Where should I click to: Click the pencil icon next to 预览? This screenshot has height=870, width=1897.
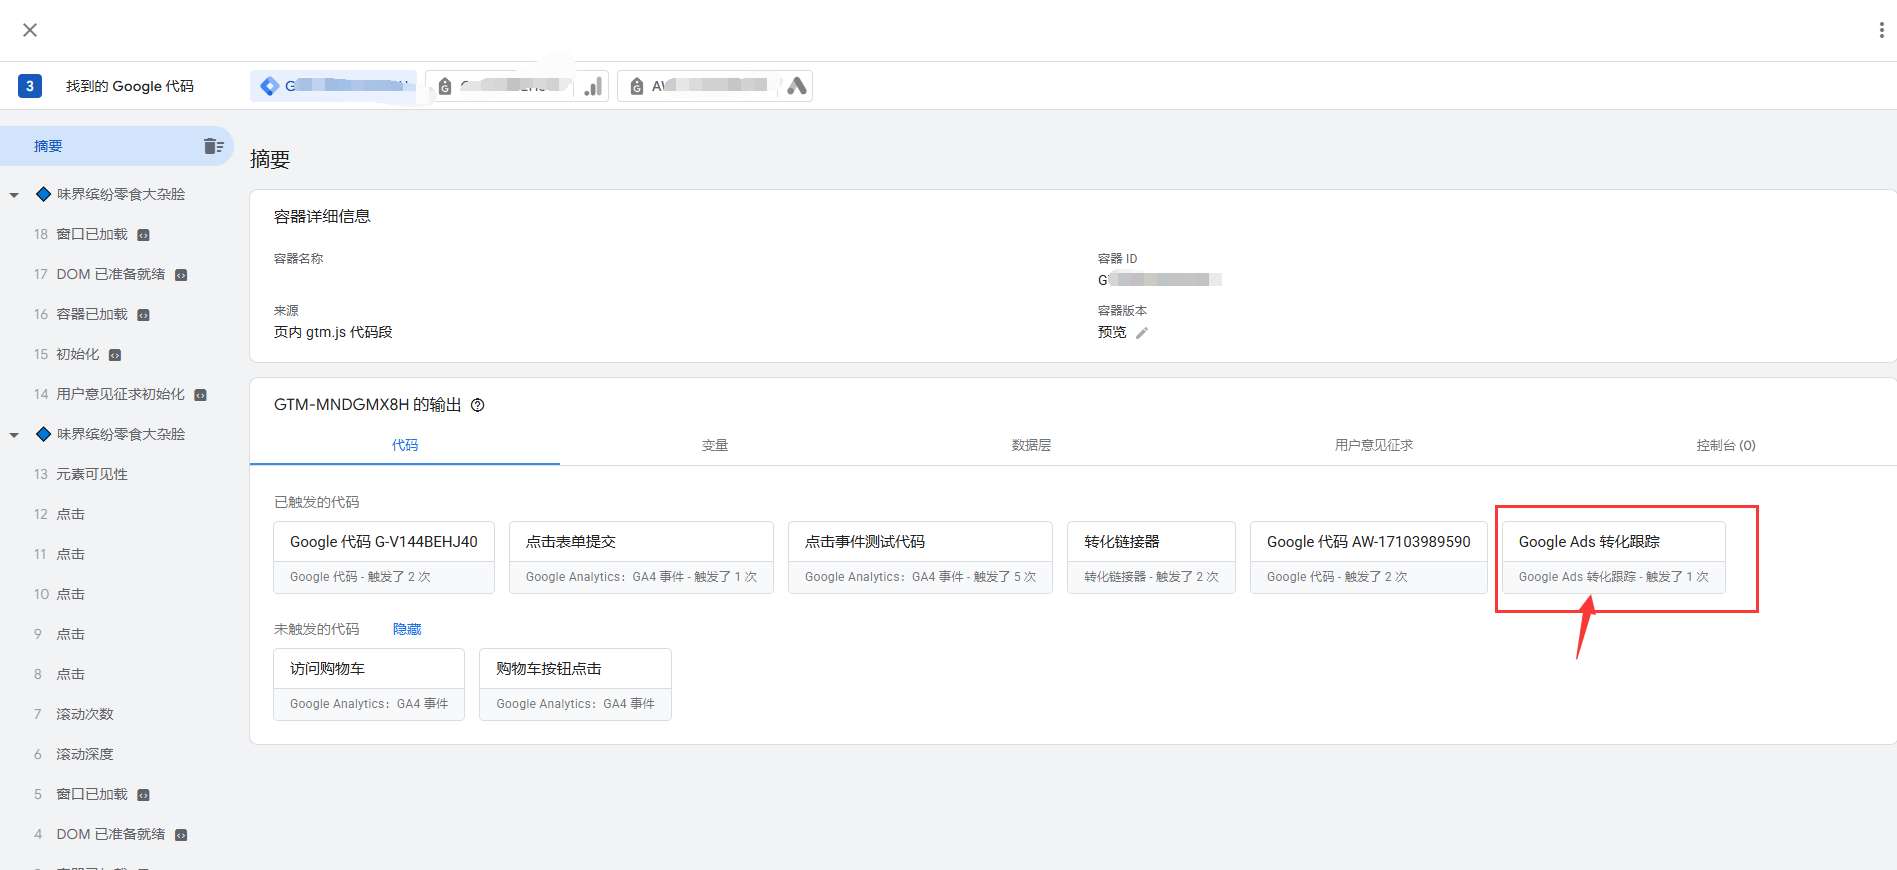[1142, 333]
